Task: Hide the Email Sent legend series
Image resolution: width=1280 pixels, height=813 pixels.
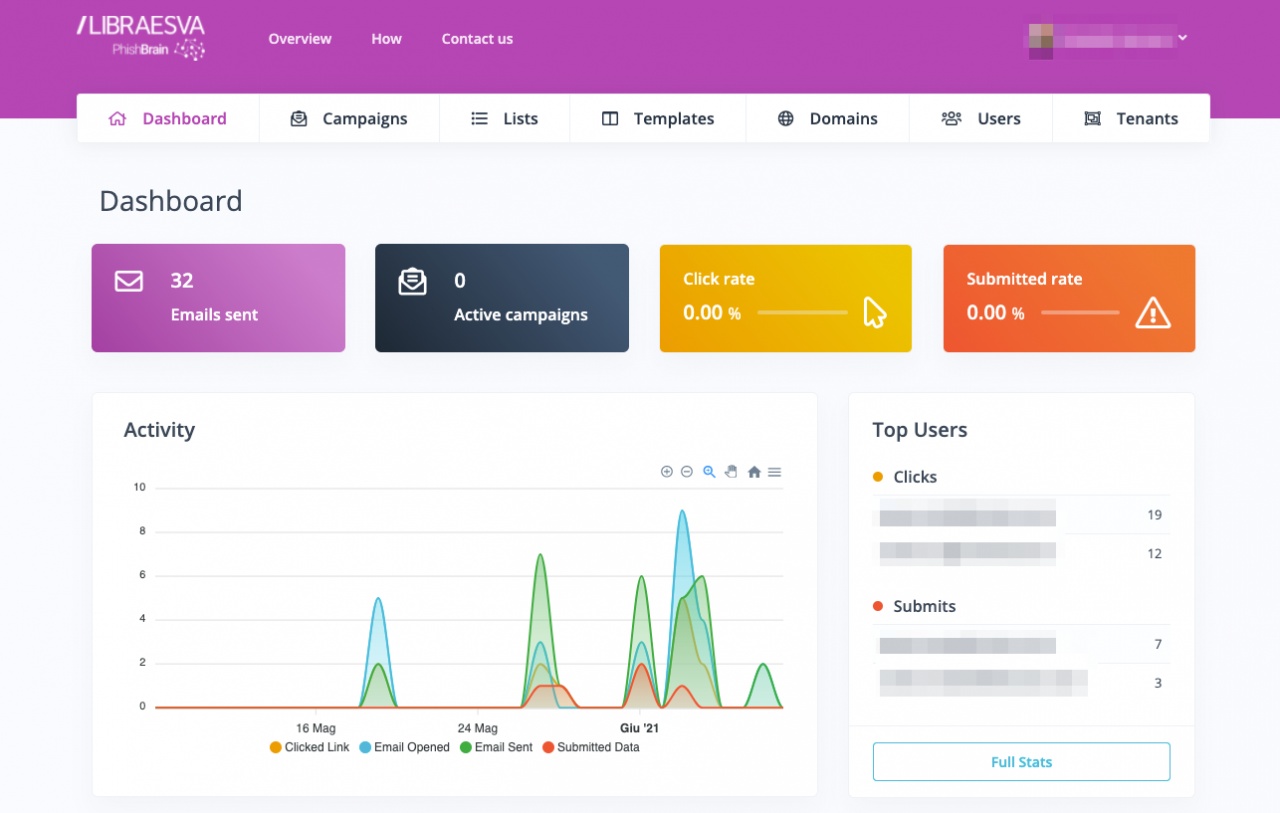Action: [x=496, y=747]
